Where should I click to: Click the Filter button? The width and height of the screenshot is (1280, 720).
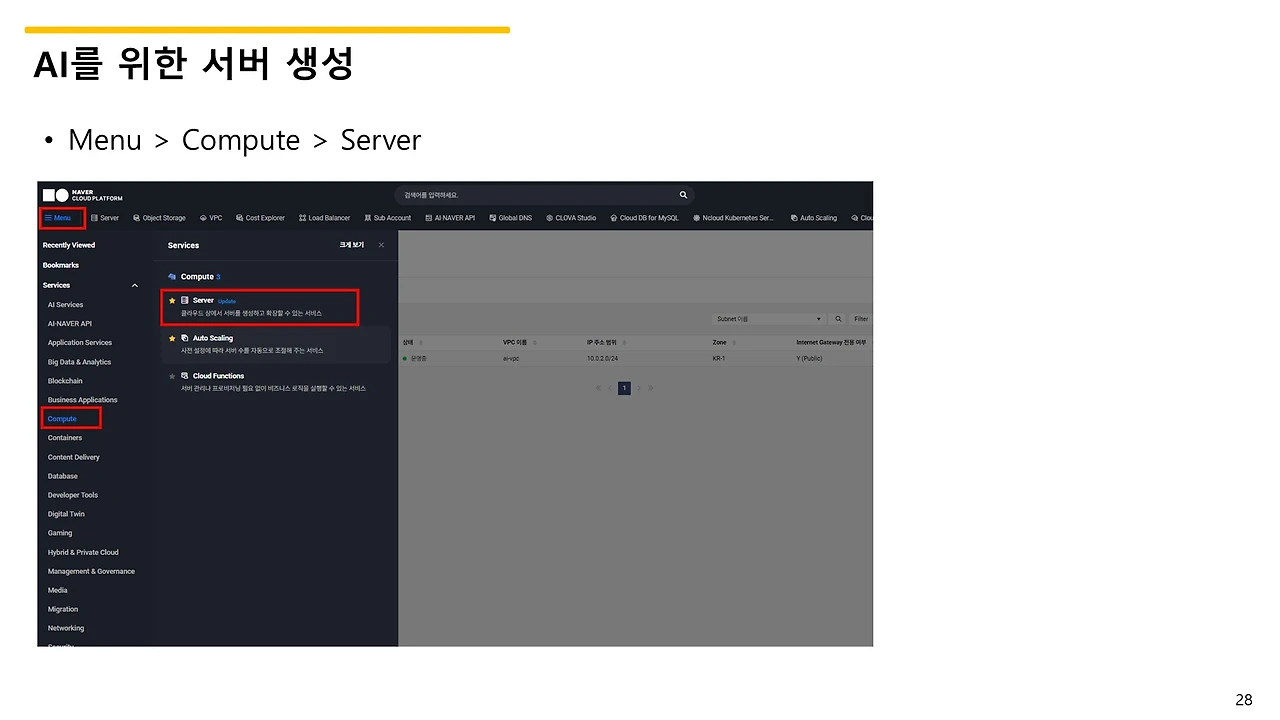coord(861,319)
